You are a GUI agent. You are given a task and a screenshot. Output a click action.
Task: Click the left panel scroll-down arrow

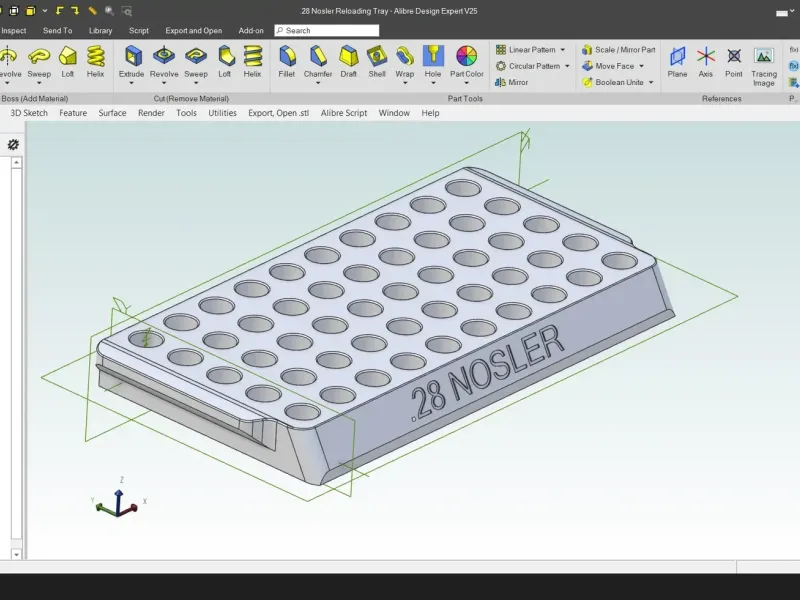coord(16,555)
